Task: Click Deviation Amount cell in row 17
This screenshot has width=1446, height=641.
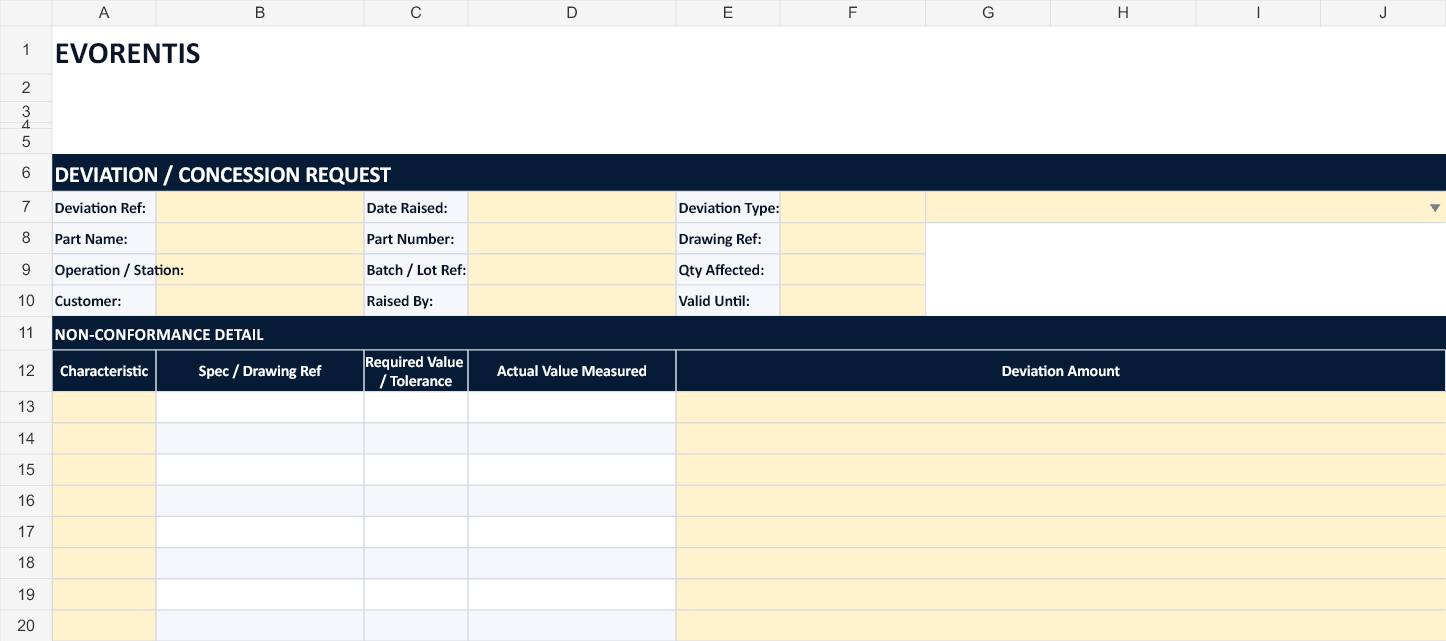Action: [1061, 532]
